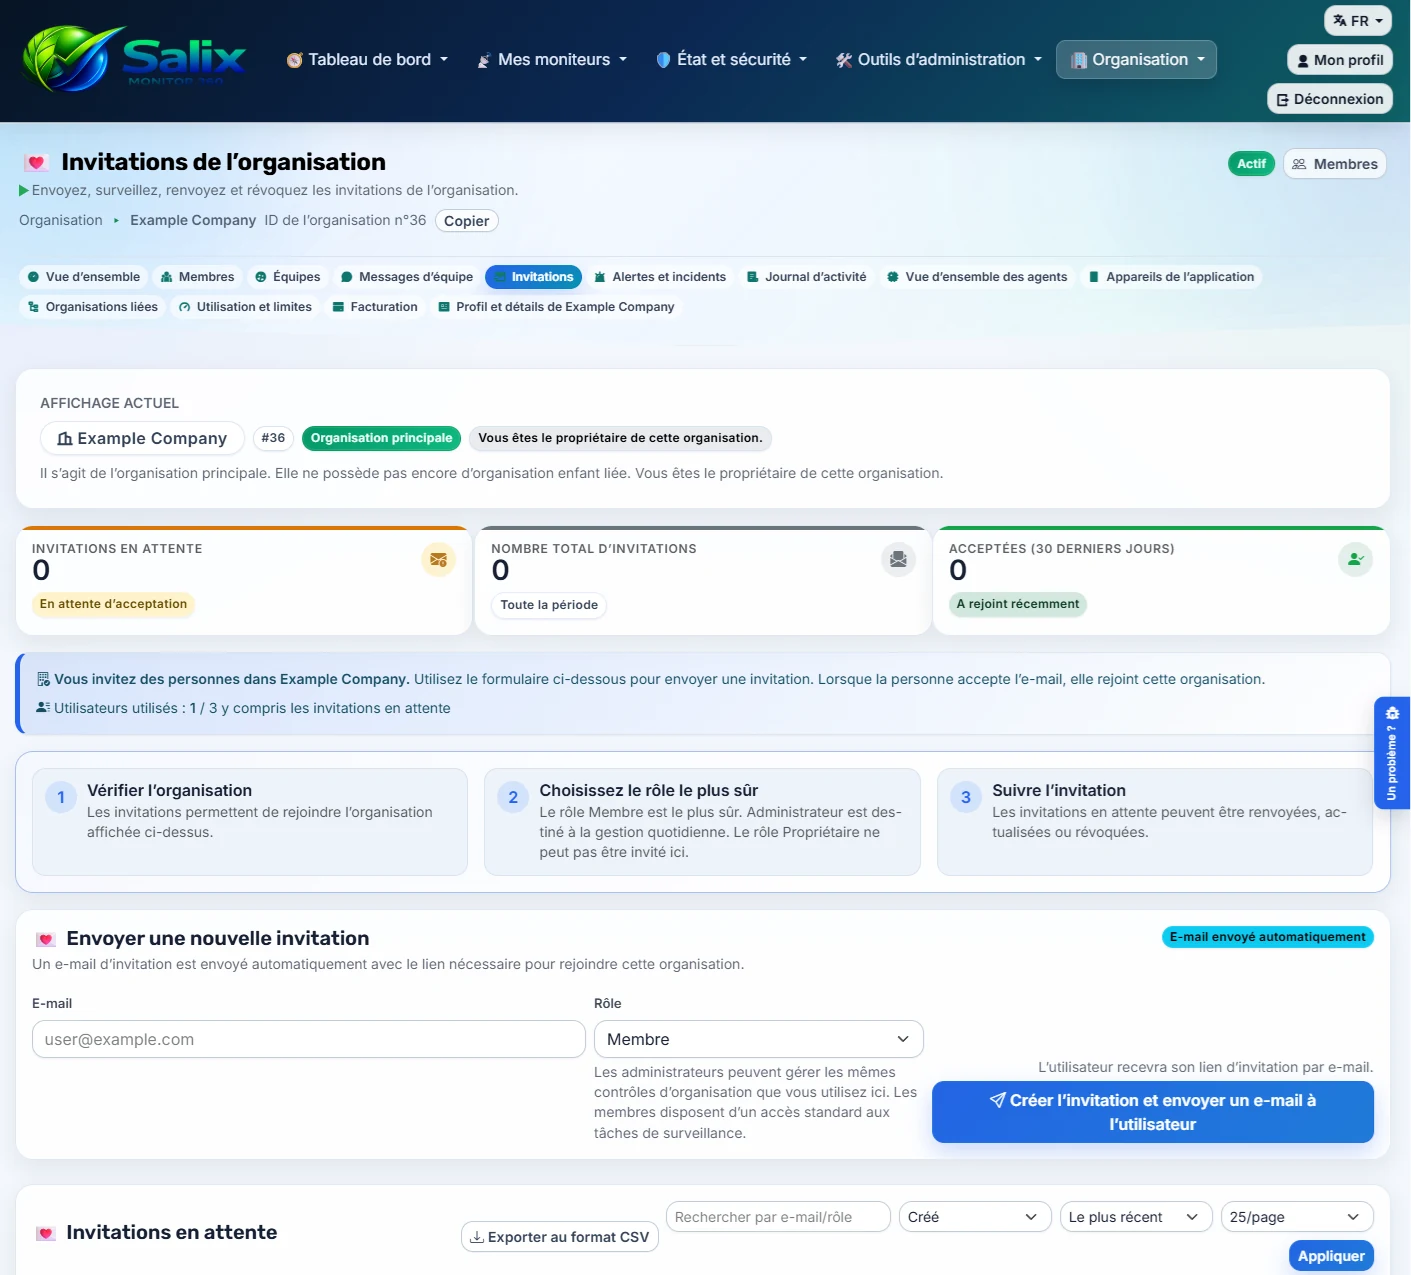Screen dimensions: 1411x1275
Task: Open the Le plus récent order dropdown
Action: [x=1136, y=1217]
